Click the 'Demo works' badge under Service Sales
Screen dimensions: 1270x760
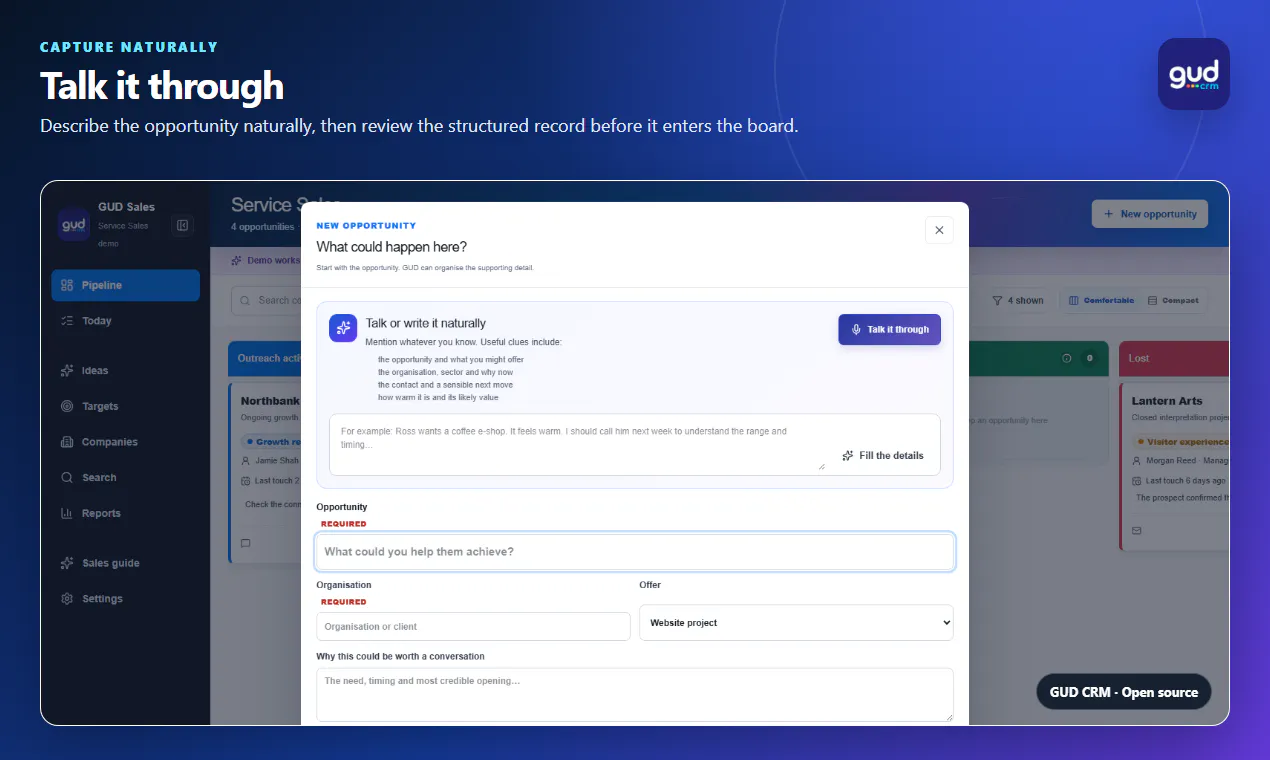[265, 260]
